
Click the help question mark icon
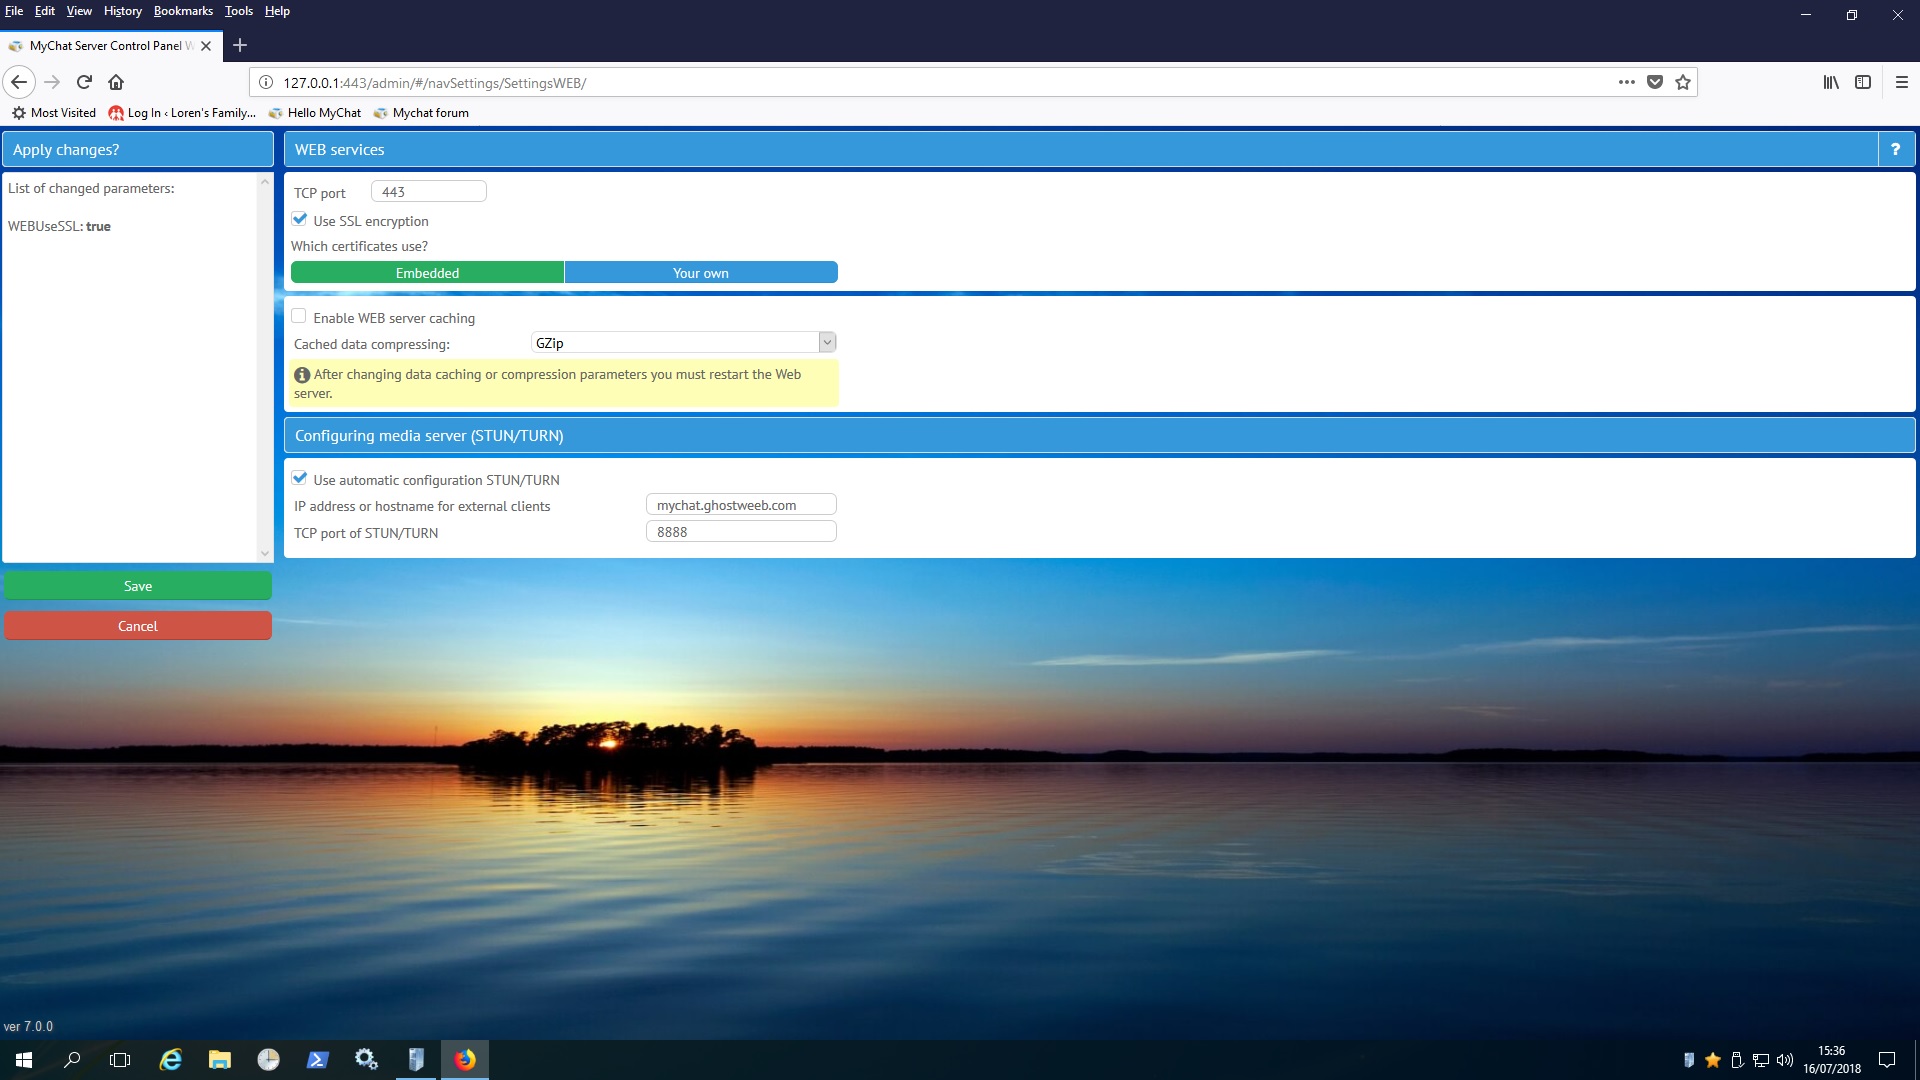point(1895,150)
